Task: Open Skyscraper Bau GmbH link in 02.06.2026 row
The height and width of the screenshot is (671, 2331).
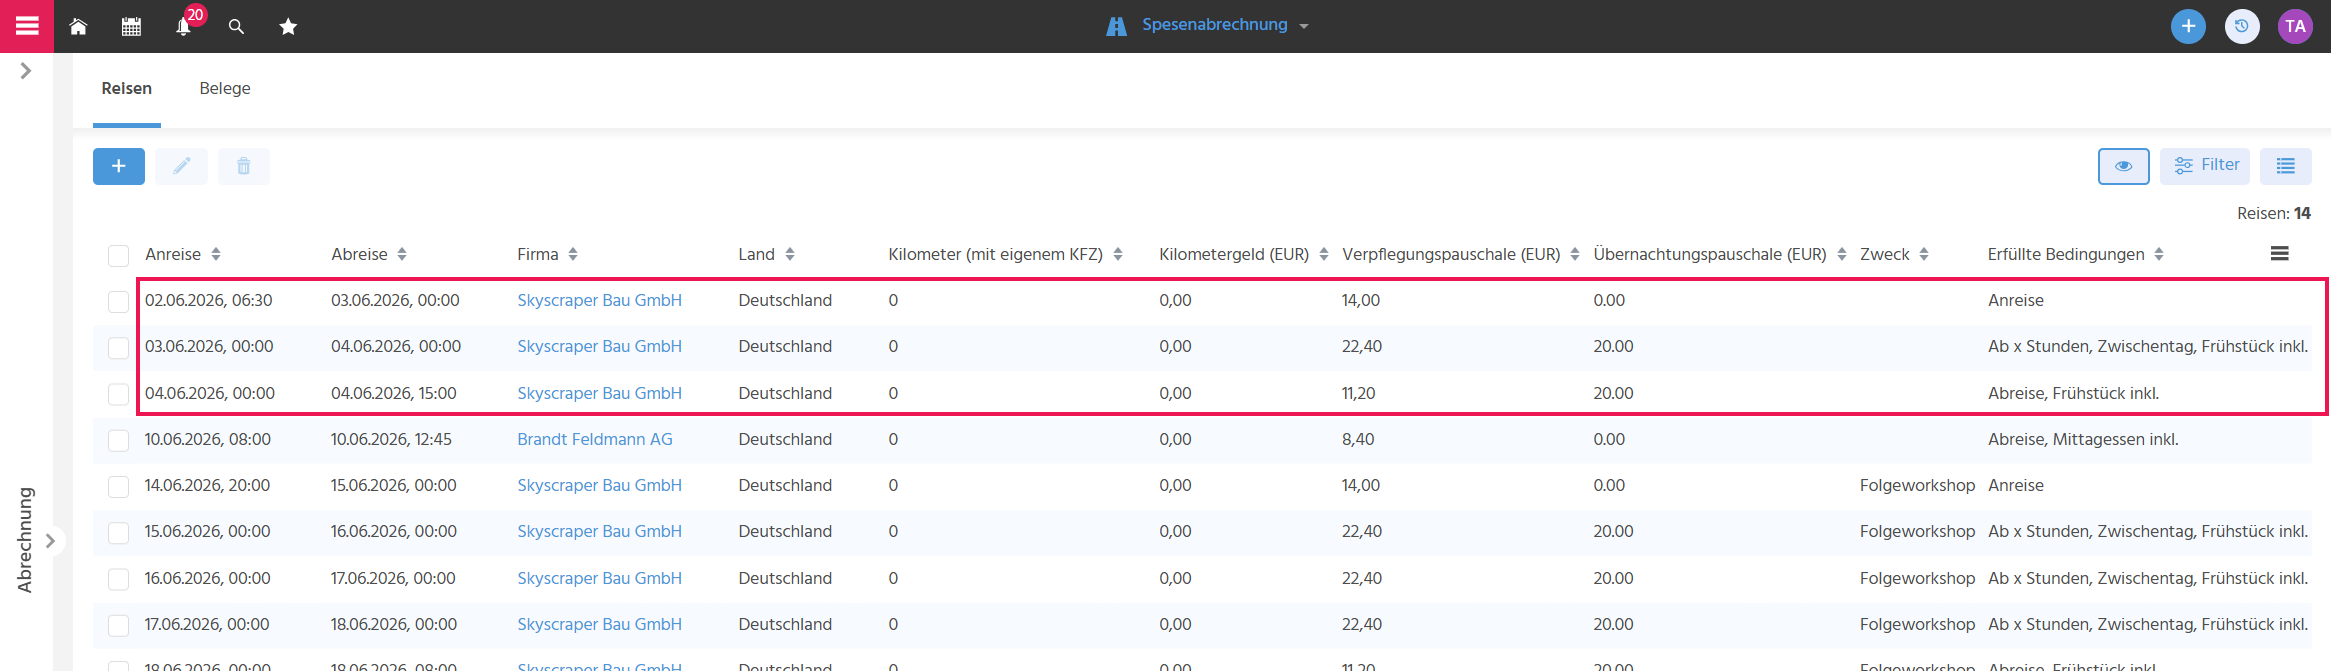Action: (599, 300)
